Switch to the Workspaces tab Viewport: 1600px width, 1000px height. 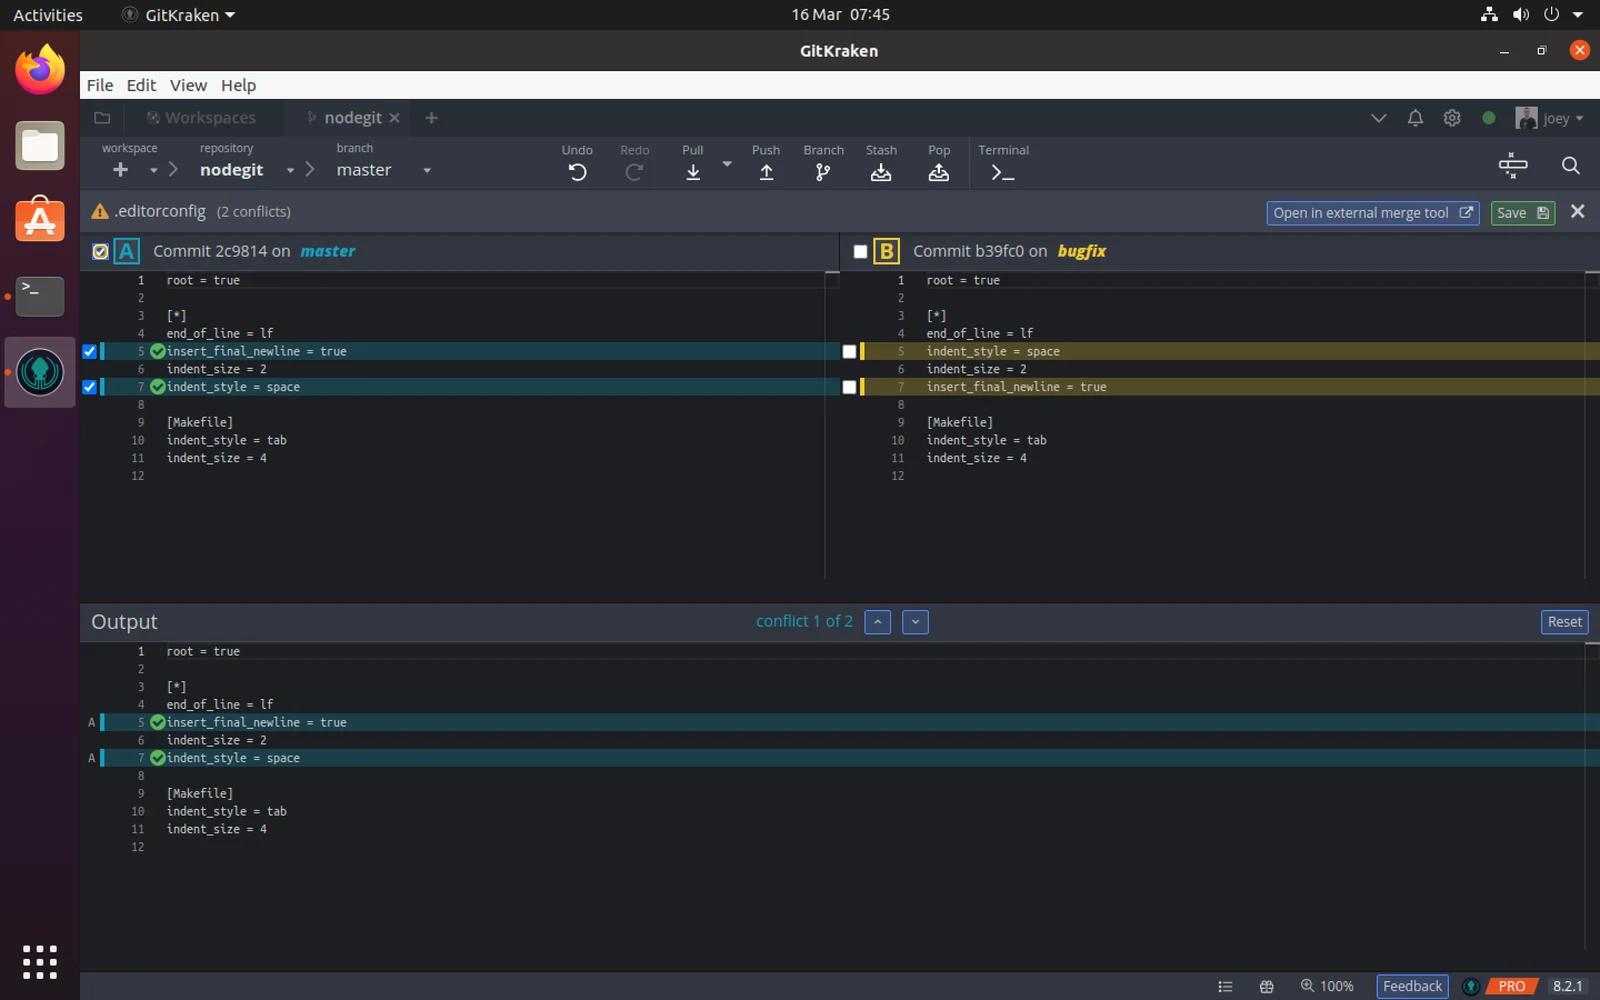(x=201, y=118)
